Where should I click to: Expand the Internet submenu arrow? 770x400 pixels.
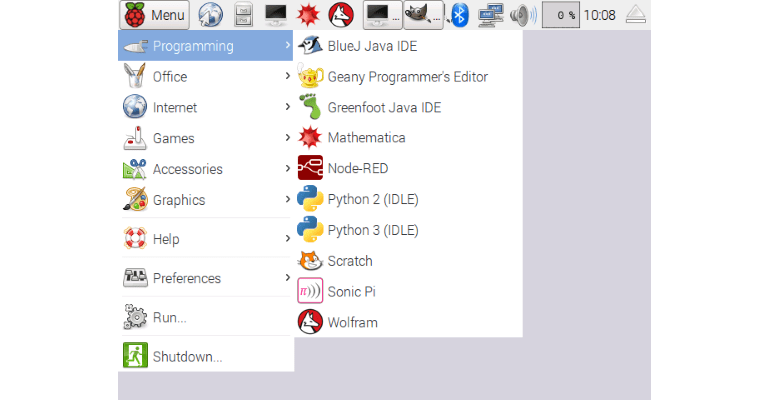288,107
